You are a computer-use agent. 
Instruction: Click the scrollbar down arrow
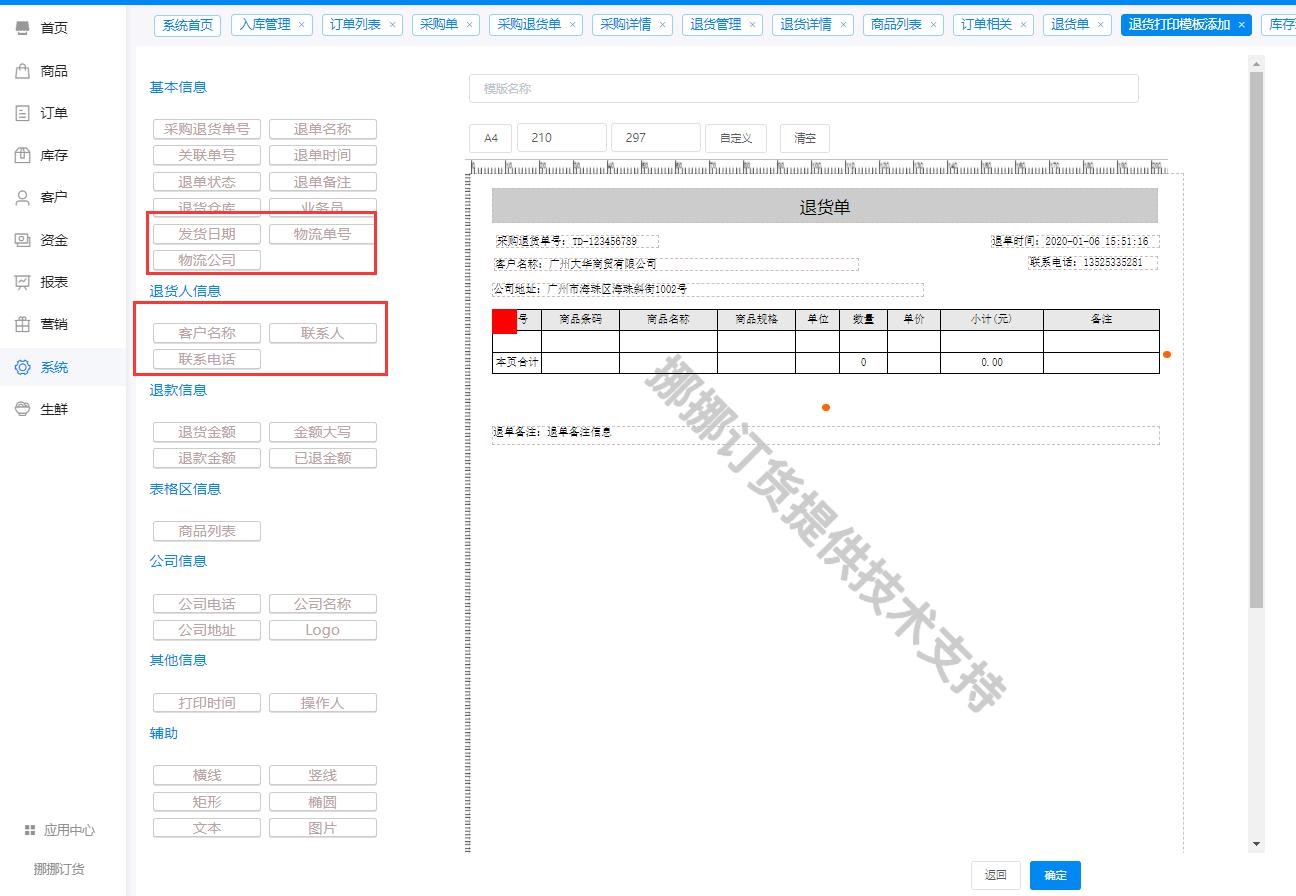[1257, 844]
